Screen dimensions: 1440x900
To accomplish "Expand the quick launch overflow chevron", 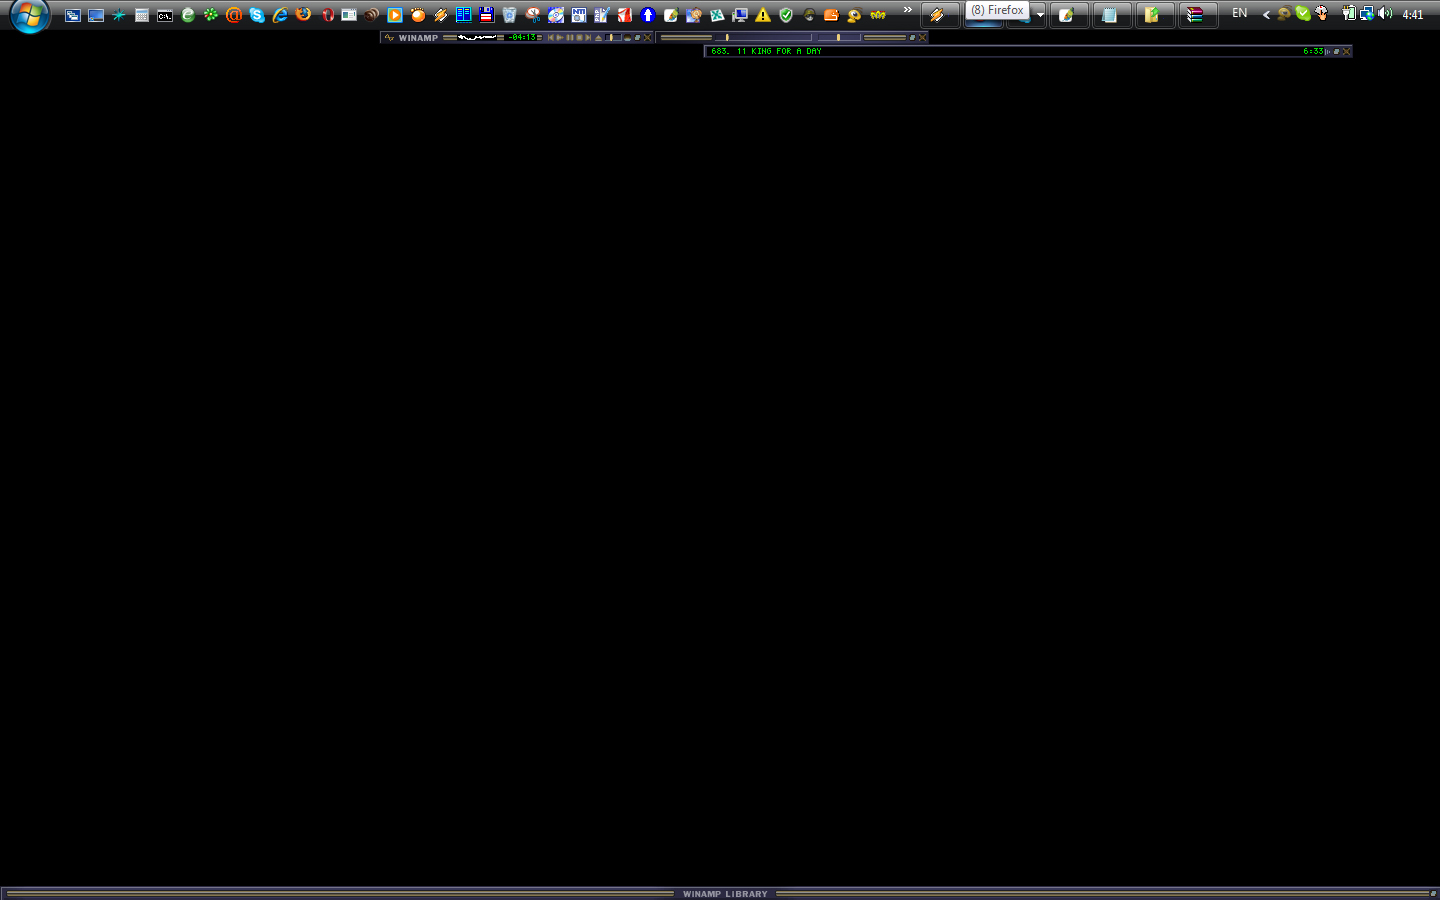I will 908,10.
